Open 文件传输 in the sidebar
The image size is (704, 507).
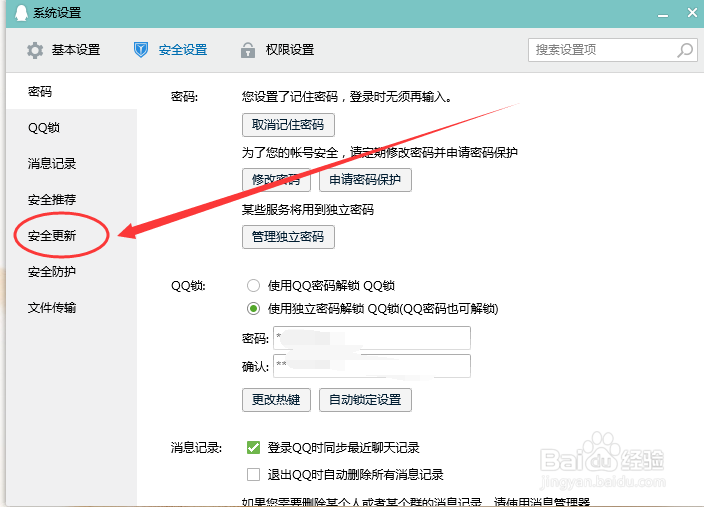point(71,308)
